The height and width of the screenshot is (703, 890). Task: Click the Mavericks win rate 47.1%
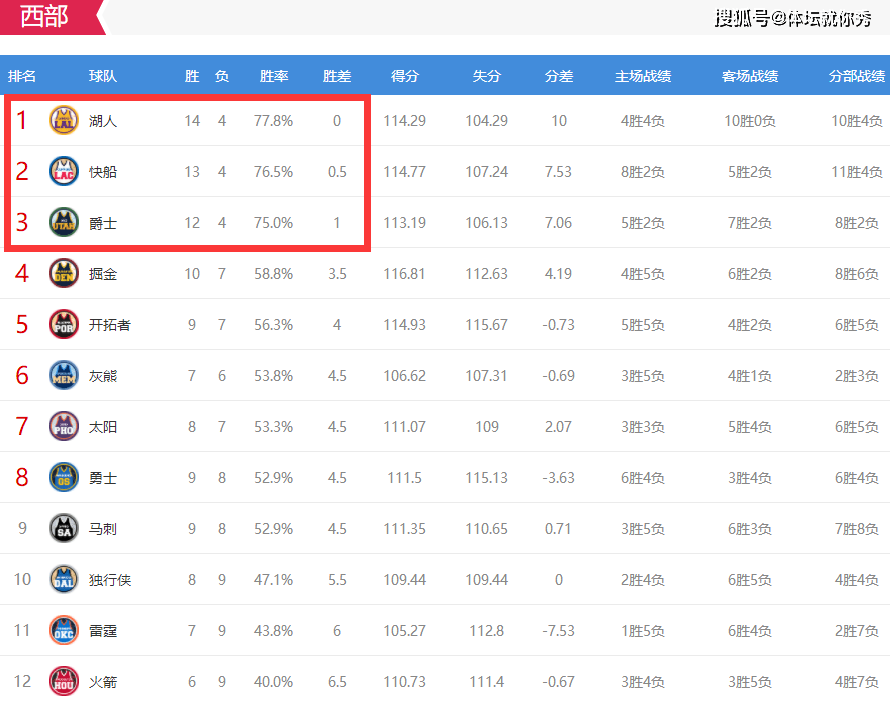click(x=274, y=580)
